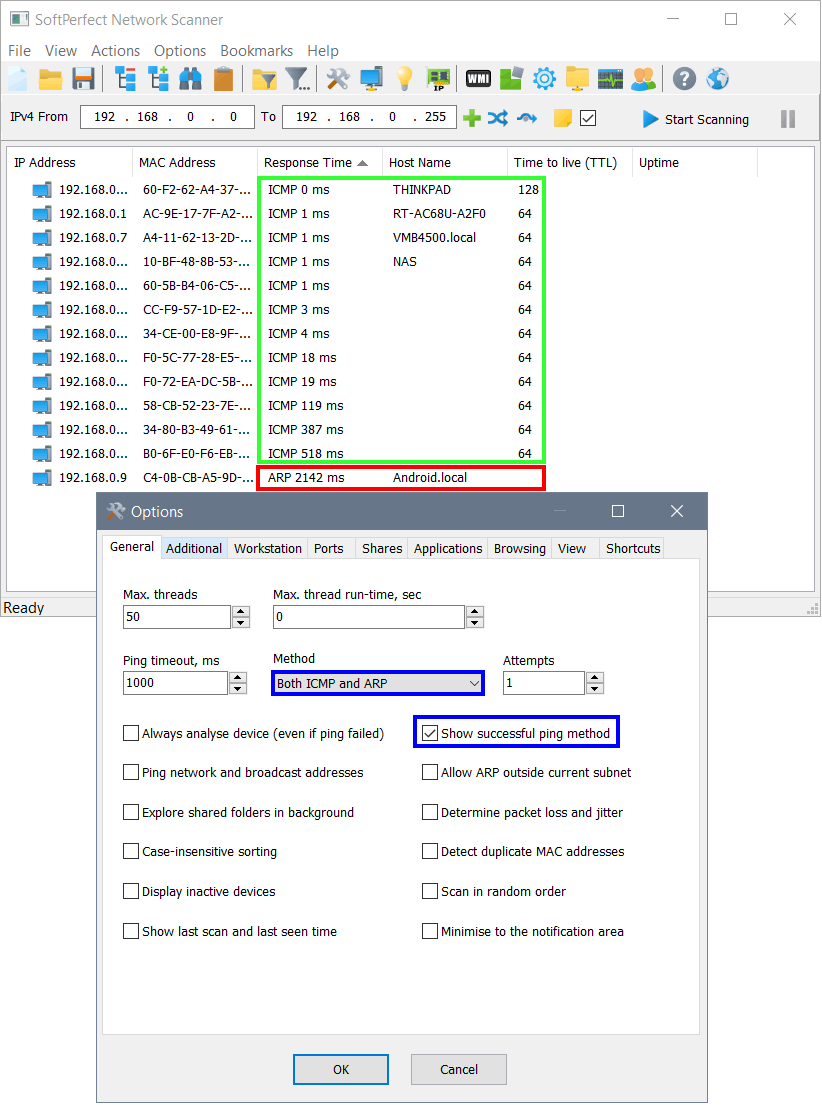Click the blue curved arrow icon

pyautogui.click(x=527, y=118)
